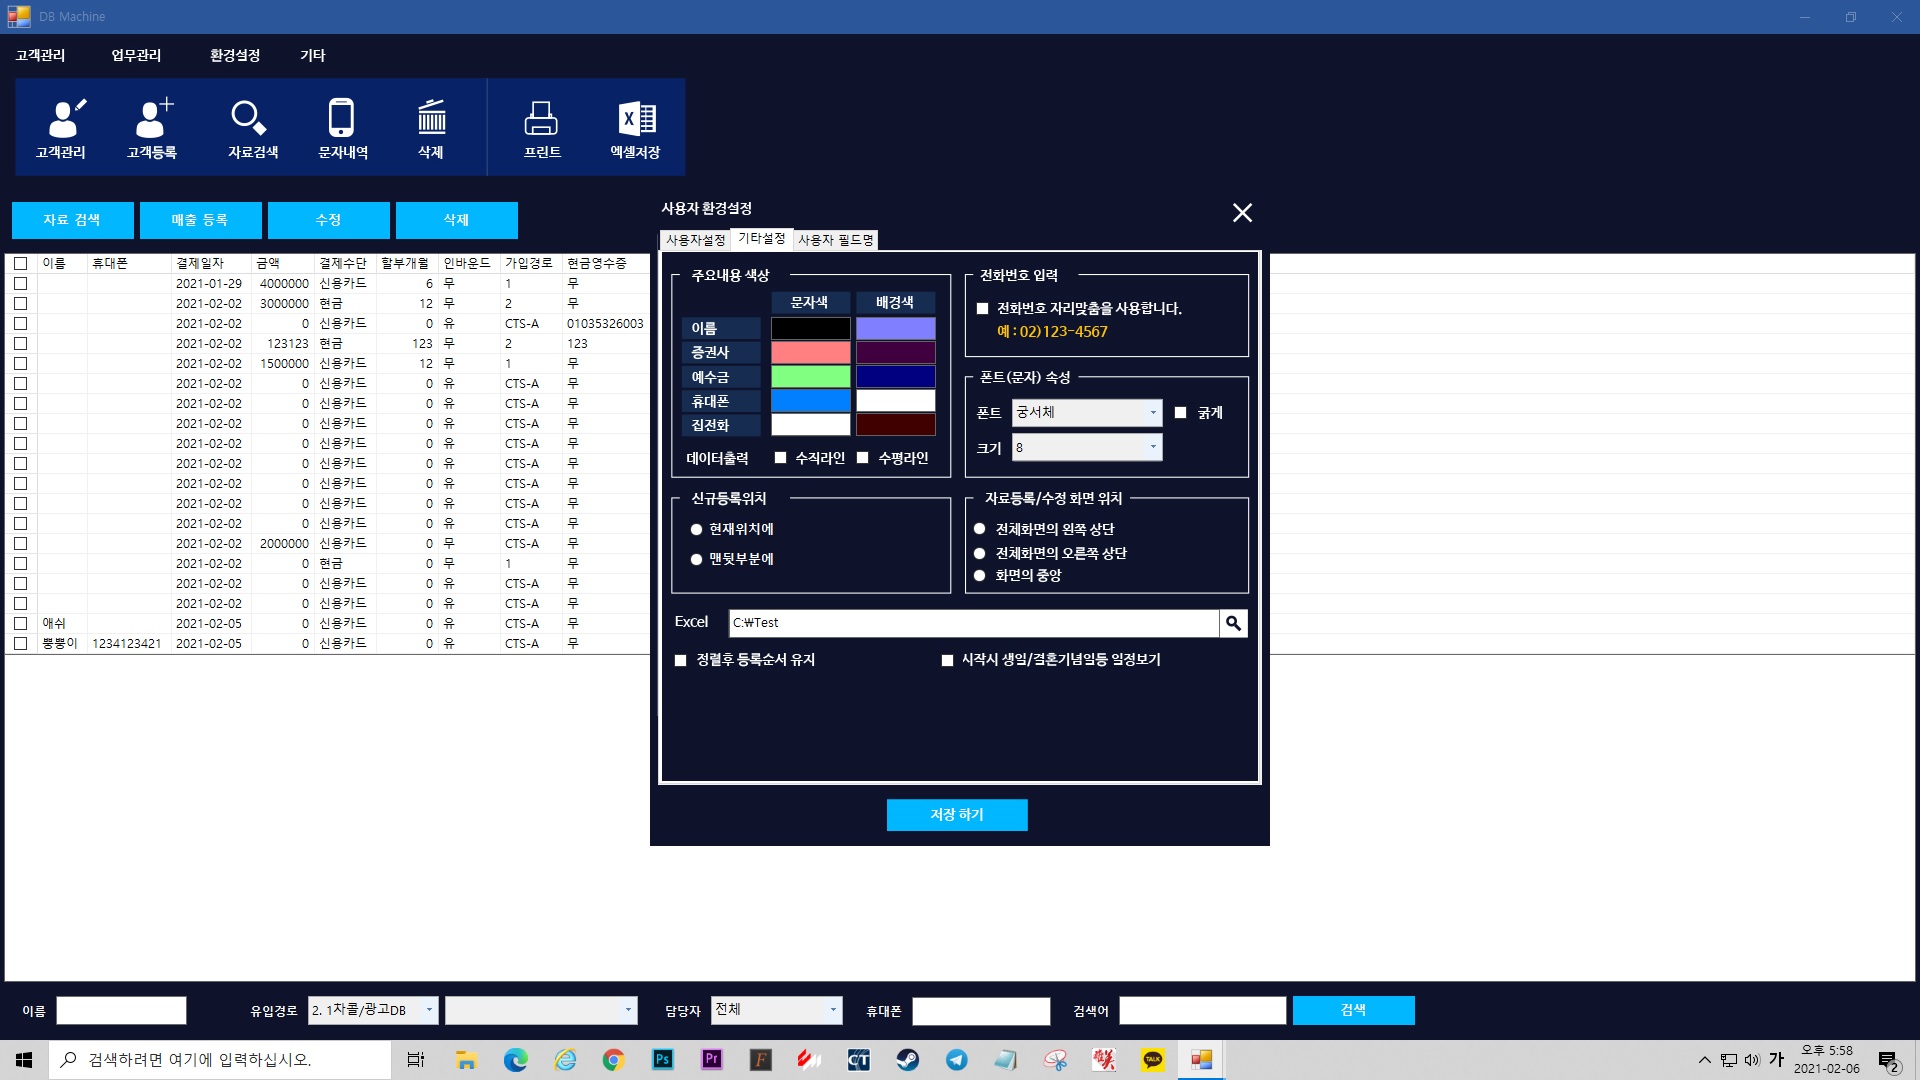The width and height of the screenshot is (1920, 1080).
Task: Expand the 폰트 궁서체 dropdown
Action: coord(1152,413)
